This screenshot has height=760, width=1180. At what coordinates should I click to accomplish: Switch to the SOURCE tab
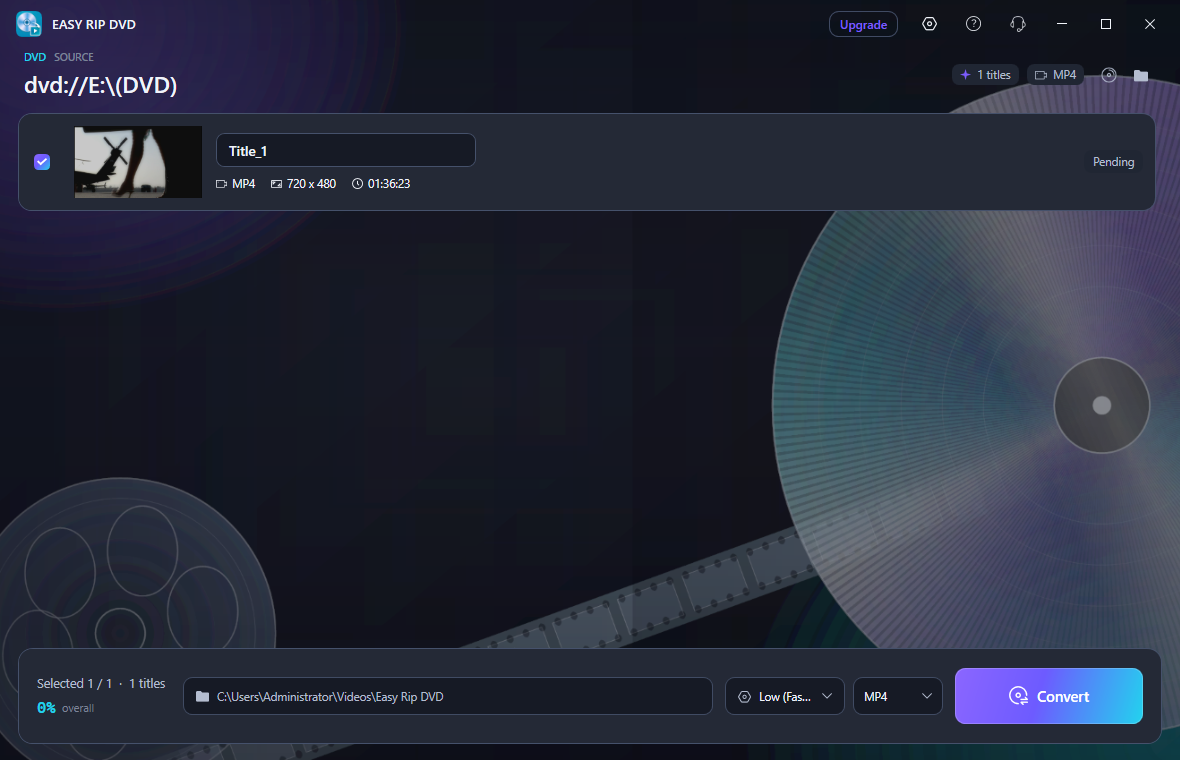(74, 57)
